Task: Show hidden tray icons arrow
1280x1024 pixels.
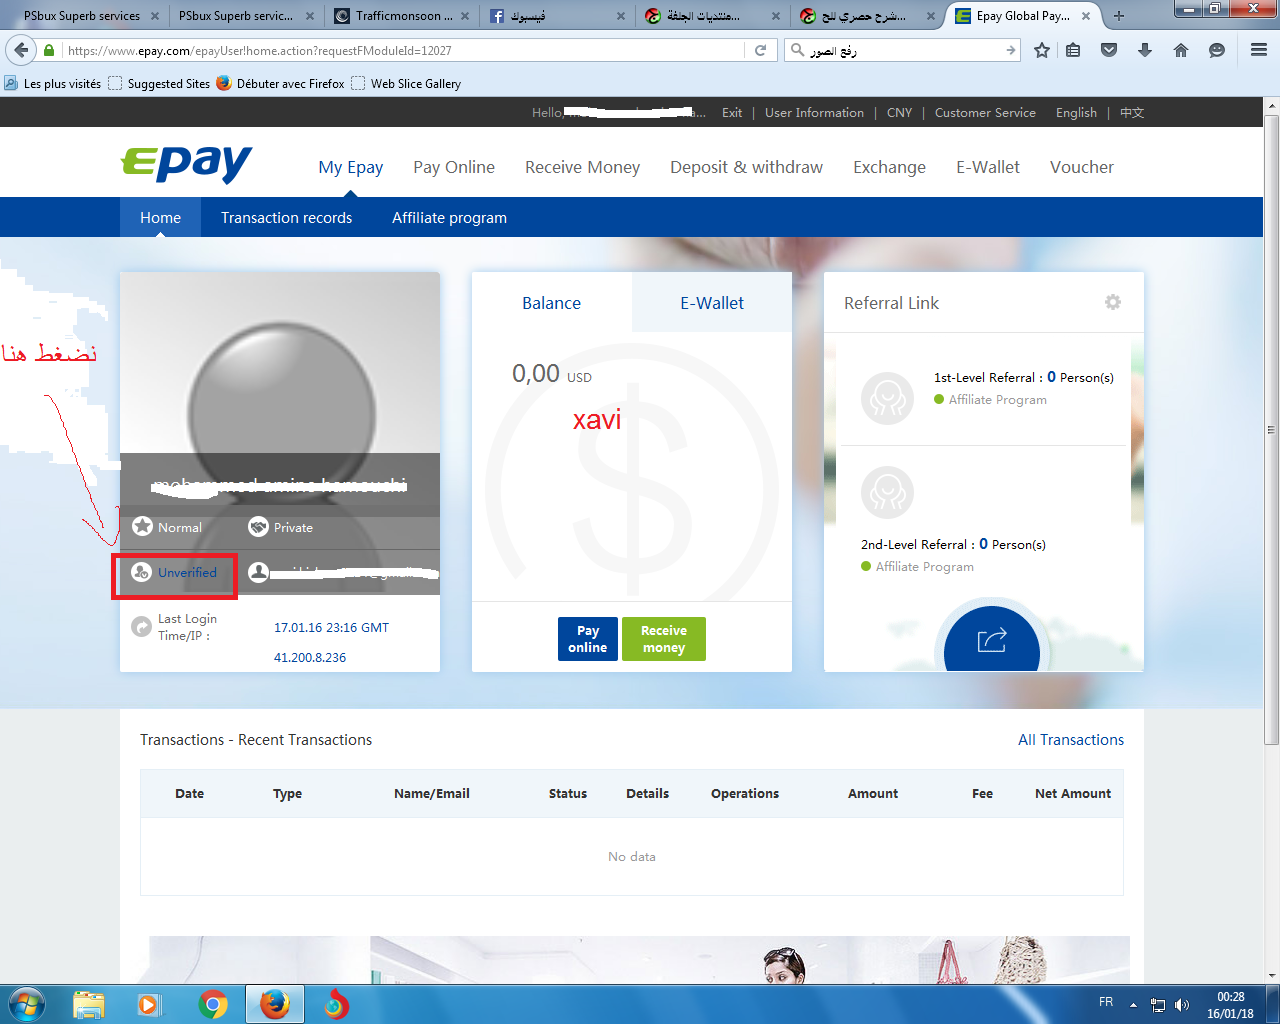Action: point(1133,1005)
